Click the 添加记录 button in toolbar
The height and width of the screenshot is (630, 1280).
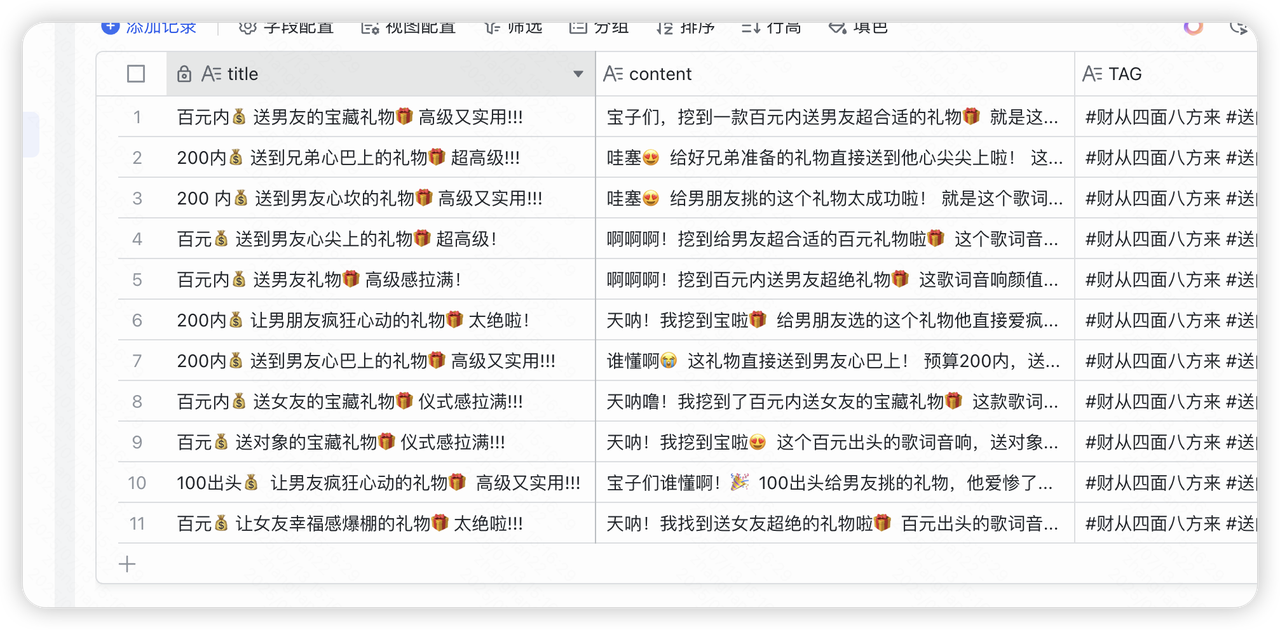coord(149,27)
